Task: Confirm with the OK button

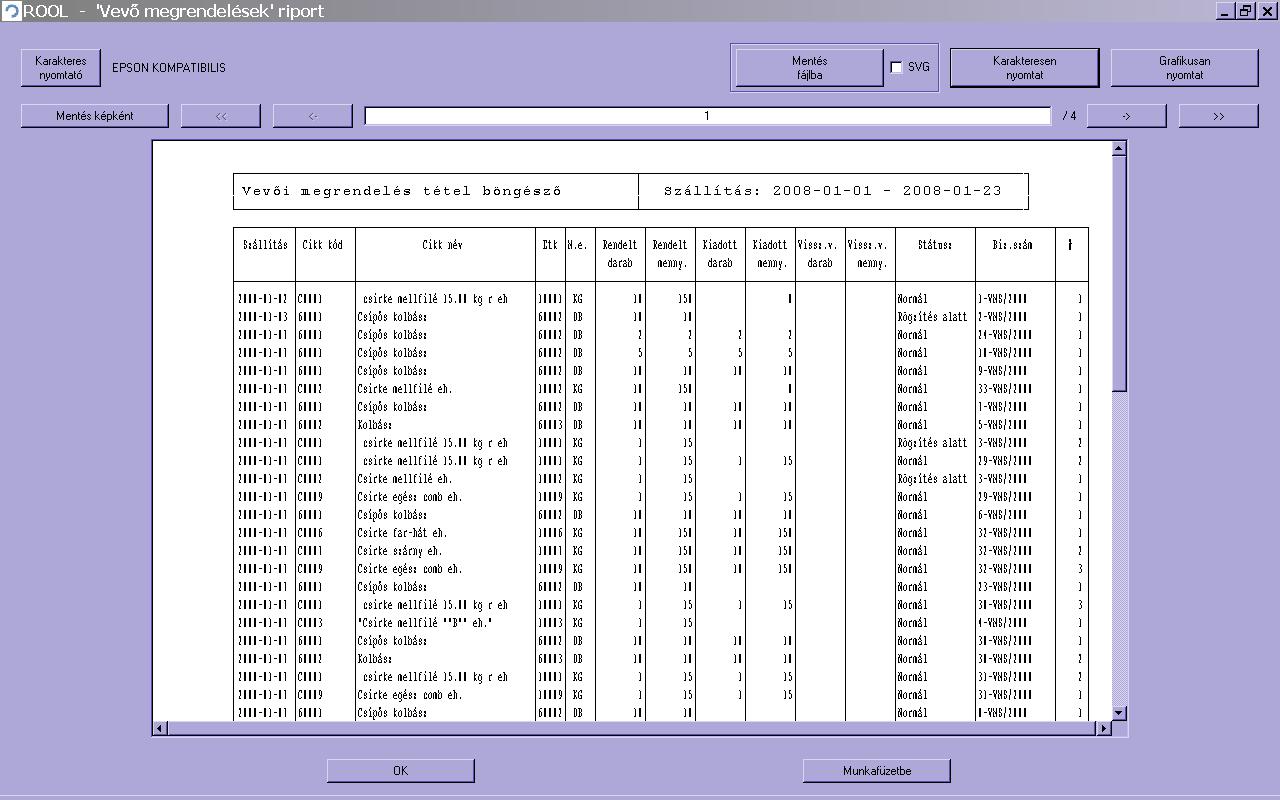Action: [x=400, y=771]
